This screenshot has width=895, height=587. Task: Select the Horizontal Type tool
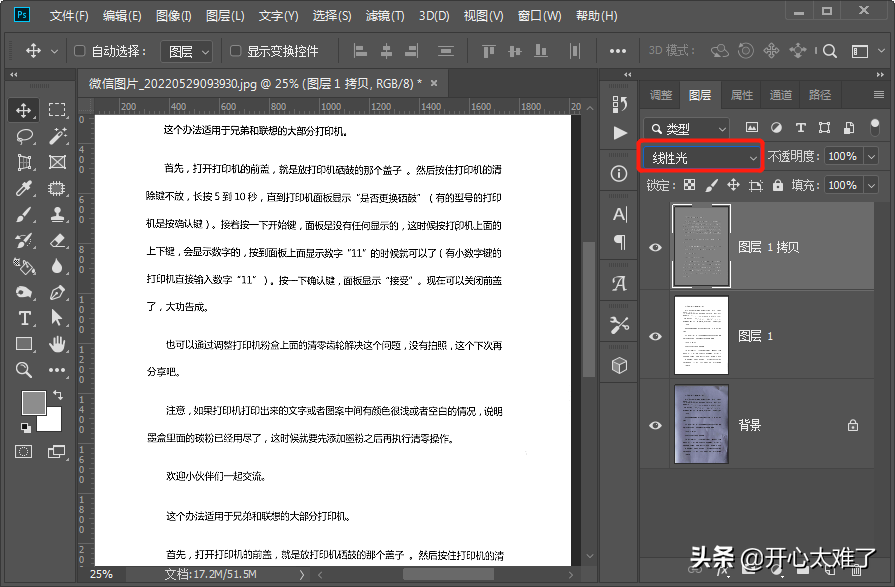[x=25, y=318]
